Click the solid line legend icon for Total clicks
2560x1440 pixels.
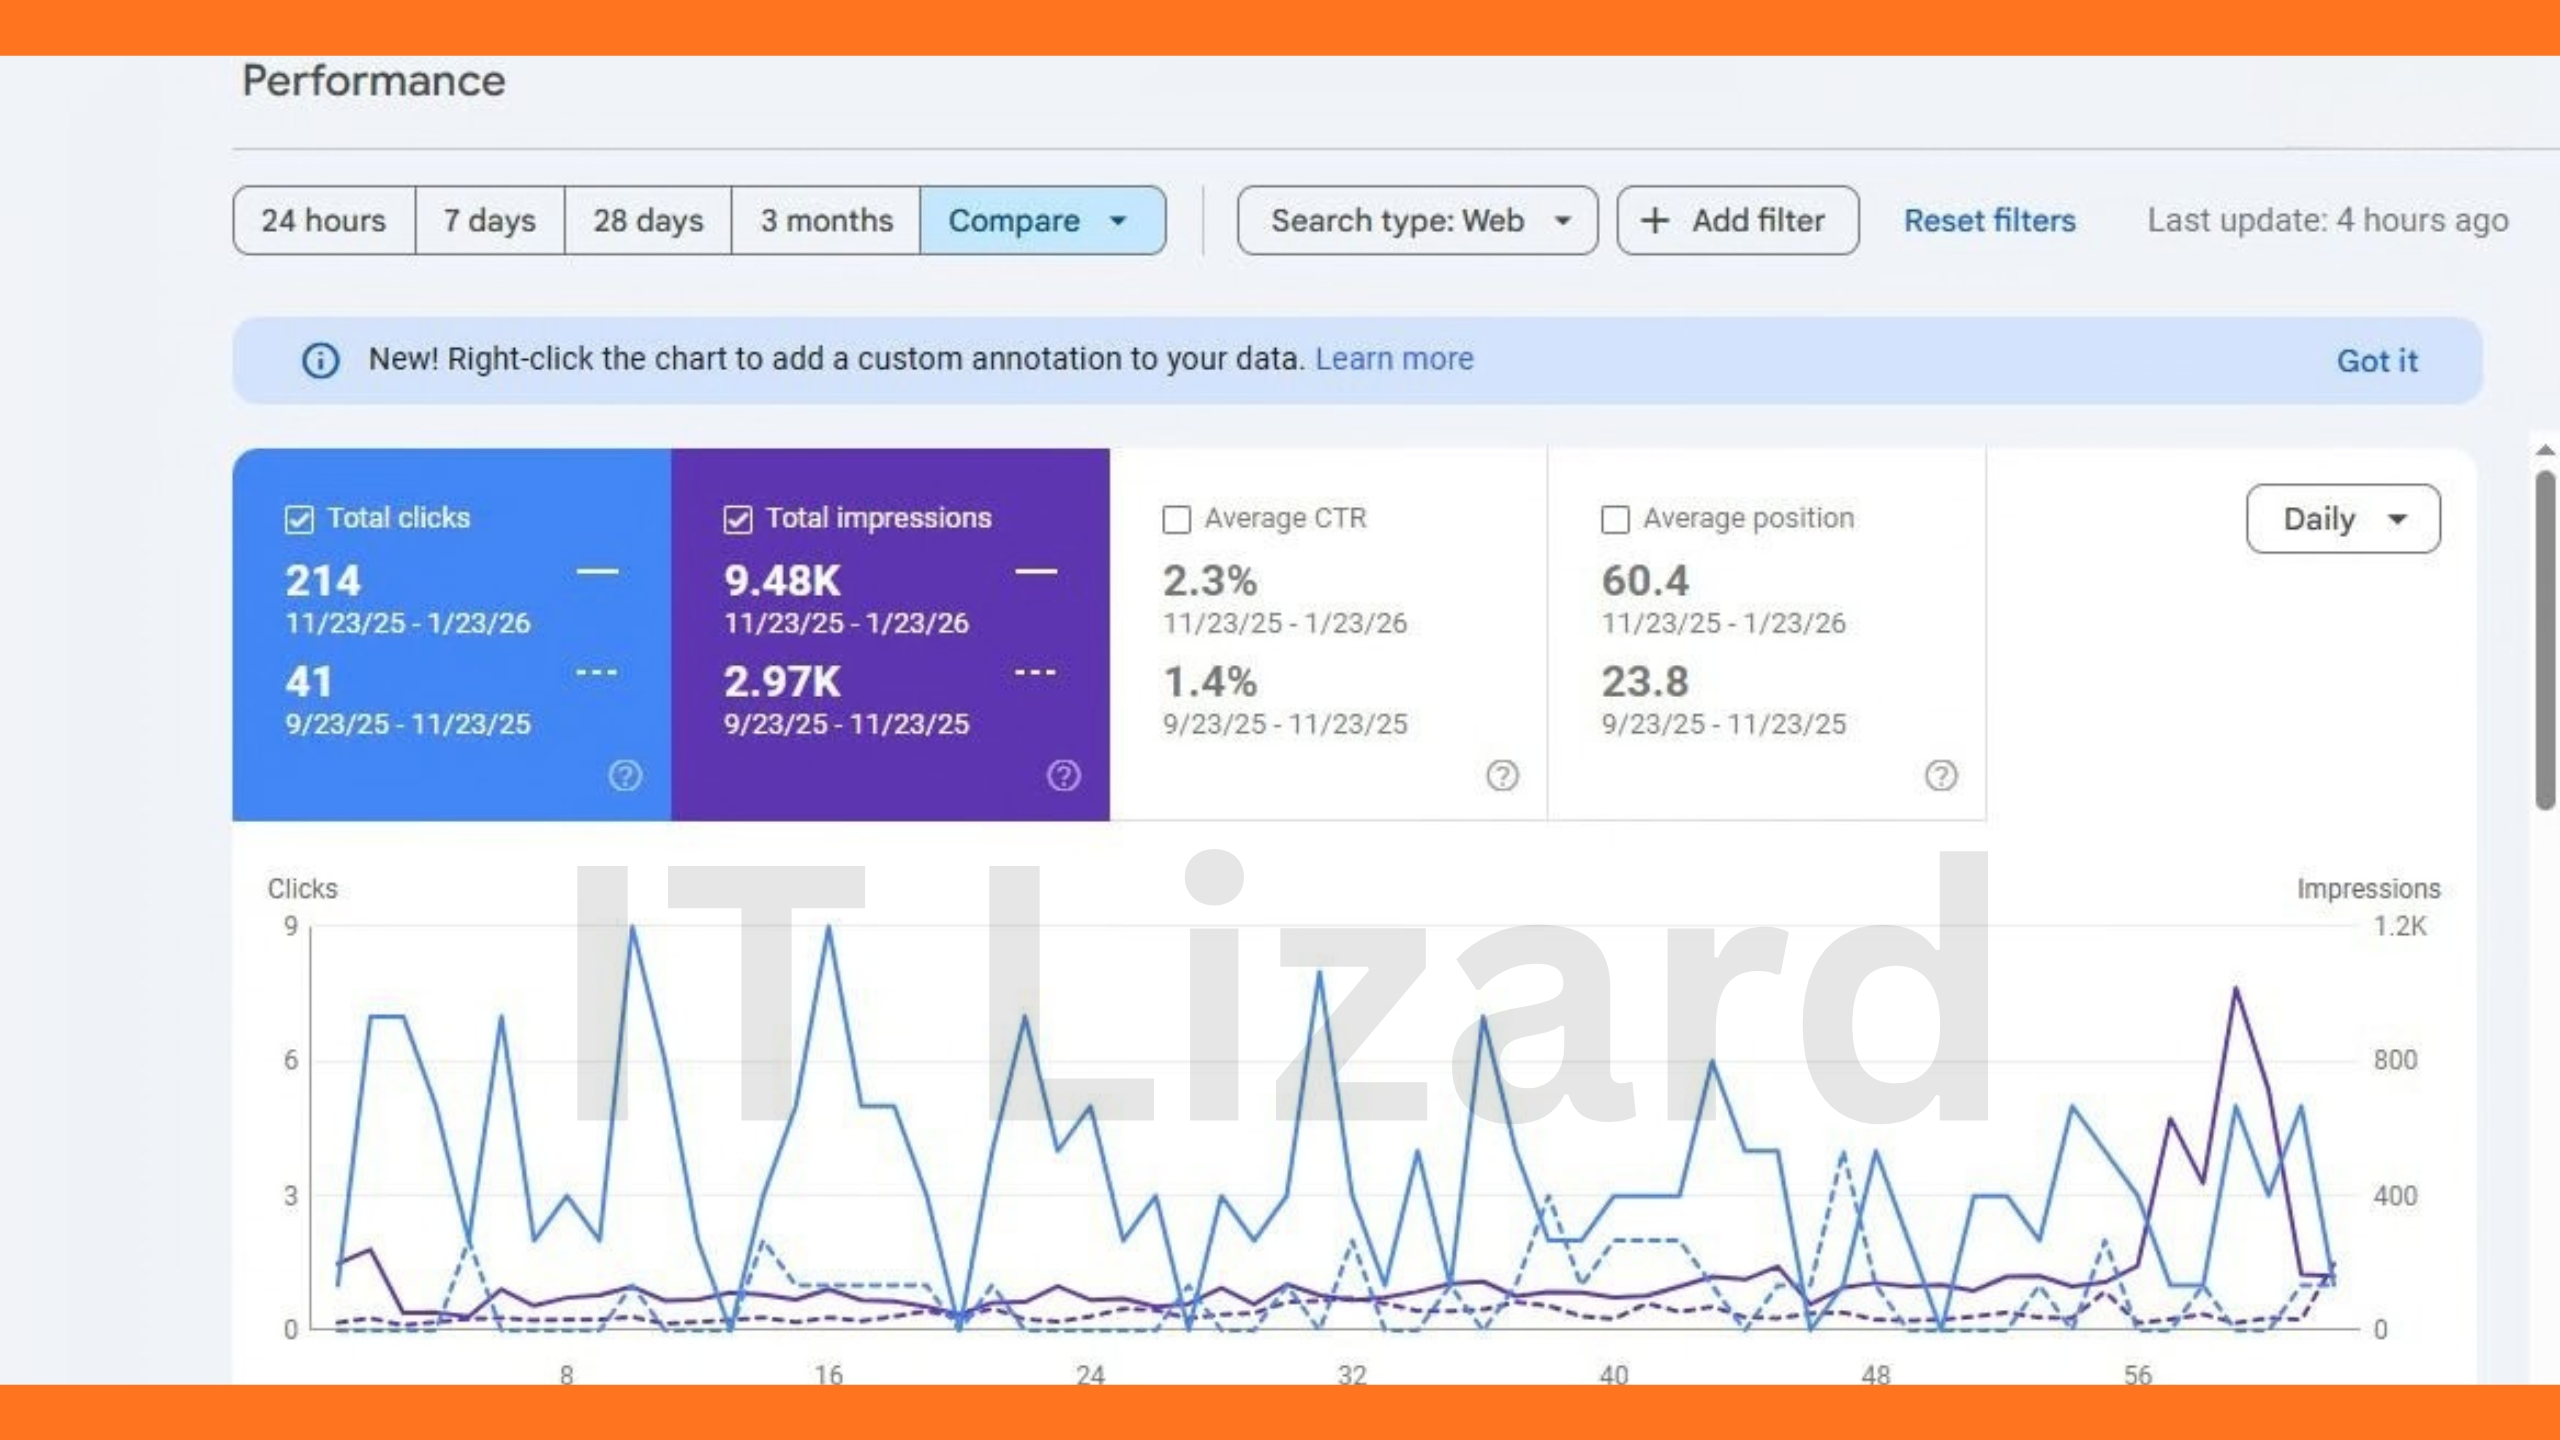597,572
